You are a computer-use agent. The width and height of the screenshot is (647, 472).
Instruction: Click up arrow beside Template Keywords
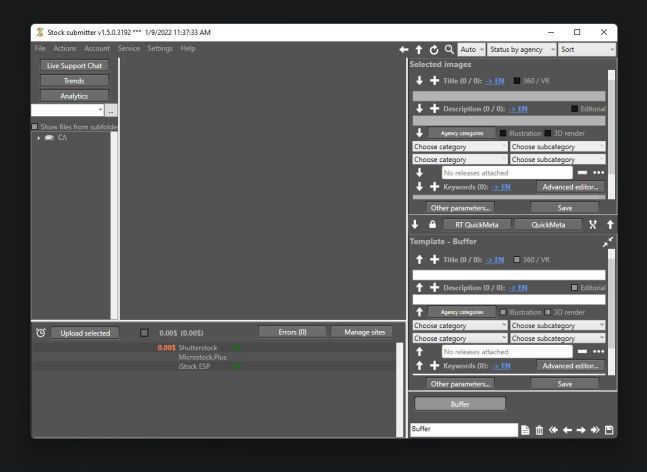click(x=420, y=366)
